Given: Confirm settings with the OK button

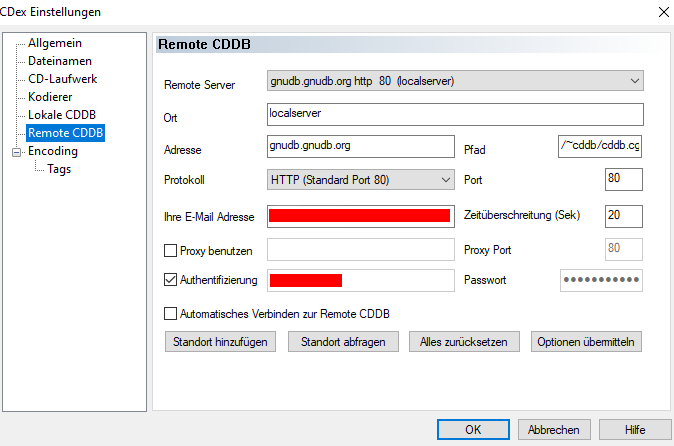Looking at the screenshot, I should 473,429.
